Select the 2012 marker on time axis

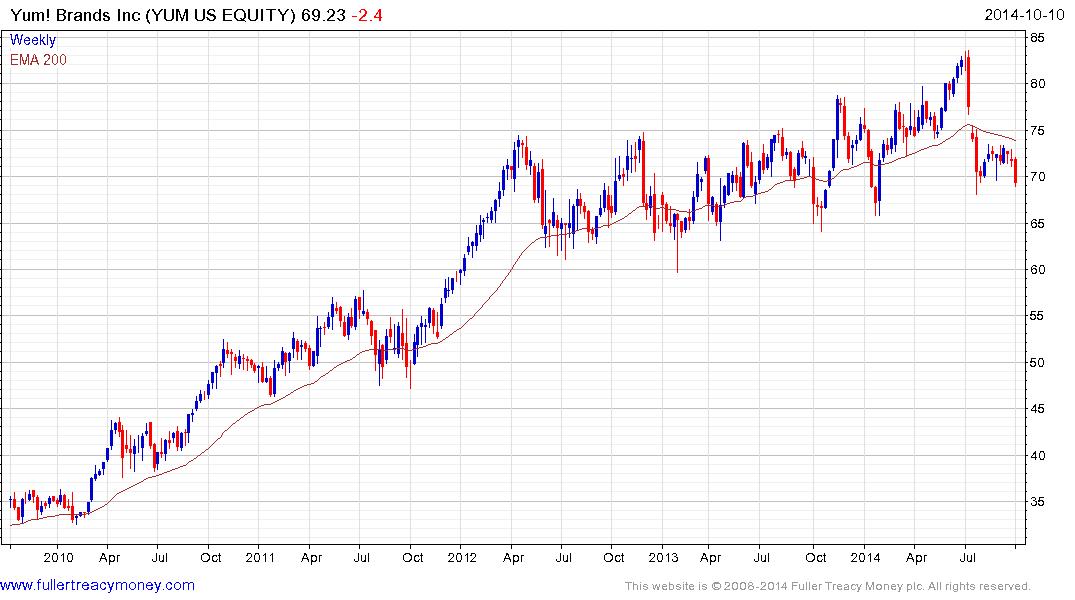pos(462,557)
